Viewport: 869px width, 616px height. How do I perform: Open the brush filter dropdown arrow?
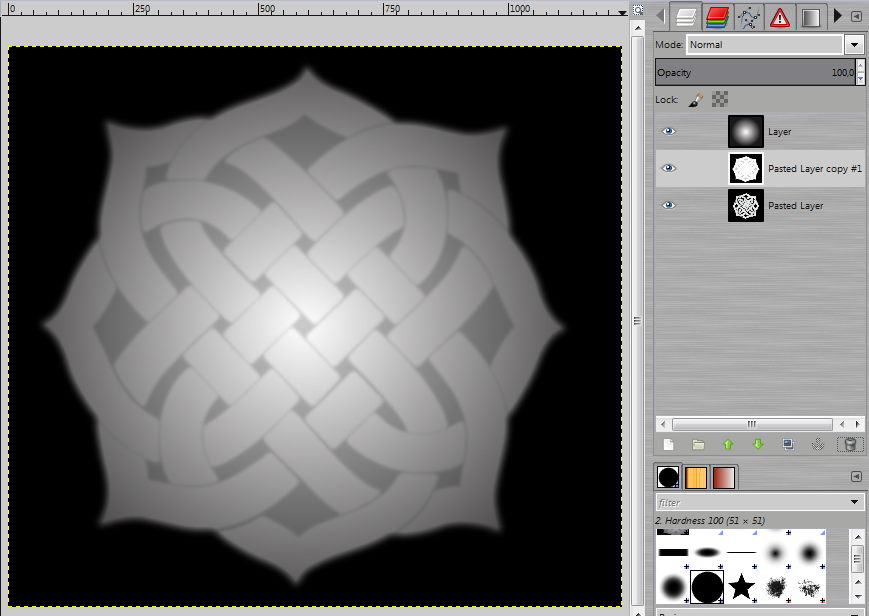[x=855, y=502]
